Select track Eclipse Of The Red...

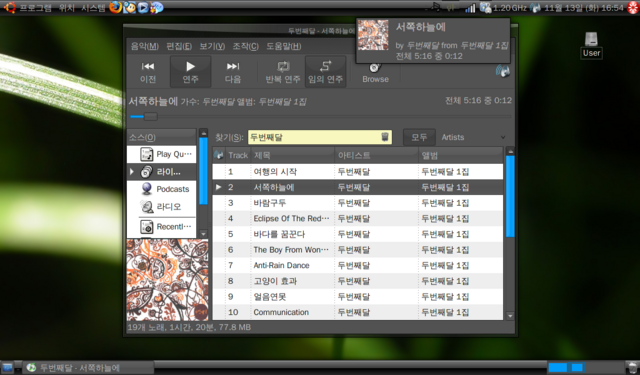(x=358, y=218)
